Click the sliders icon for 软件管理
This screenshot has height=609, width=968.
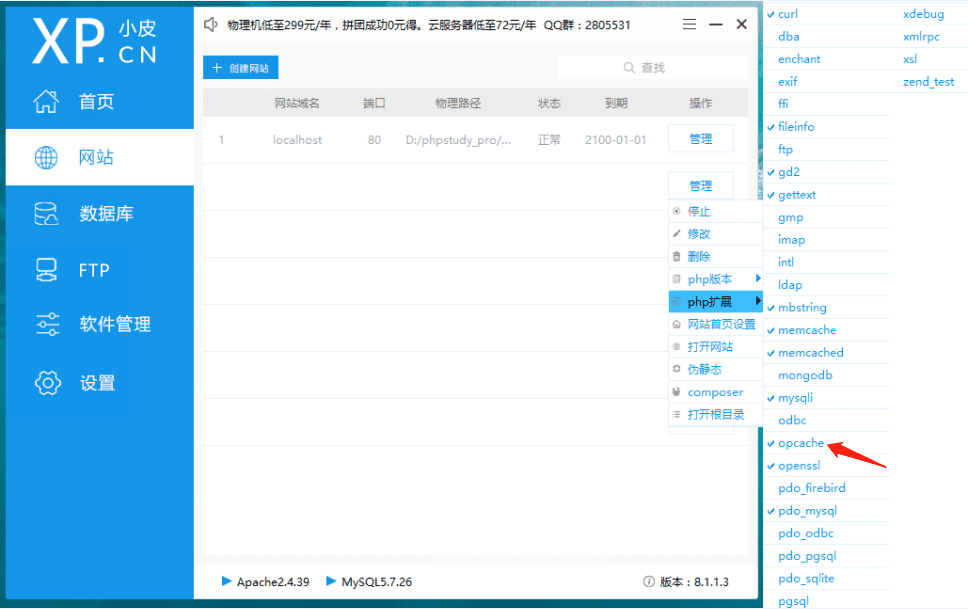click(x=46, y=325)
